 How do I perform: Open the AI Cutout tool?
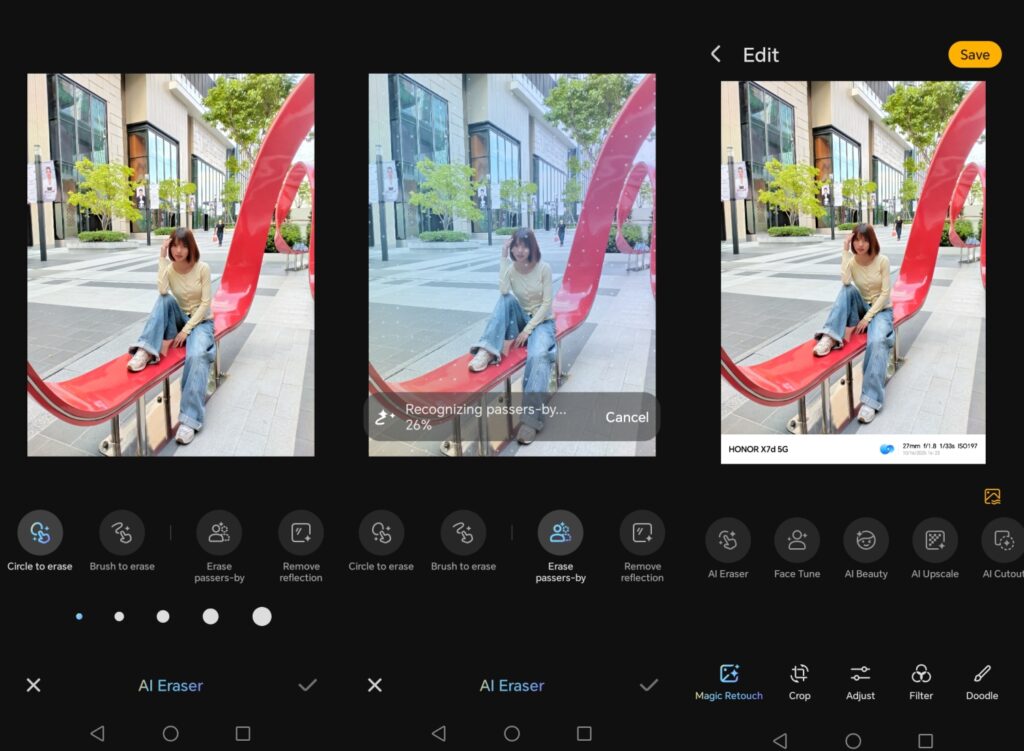click(1003, 541)
